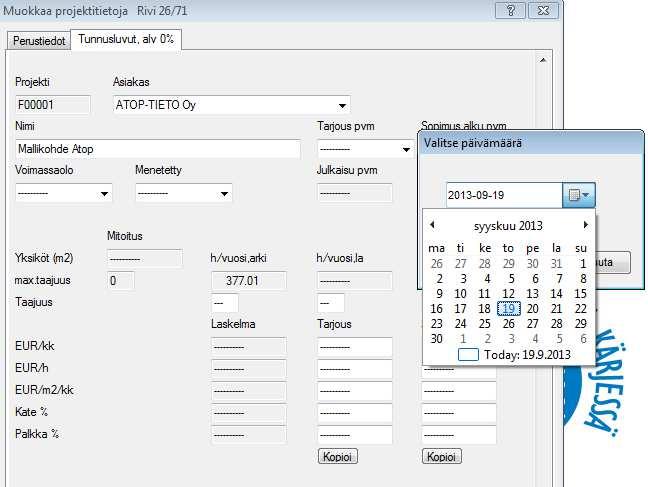
Task: Select day 18 in calendar
Action: tap(484, 309)
